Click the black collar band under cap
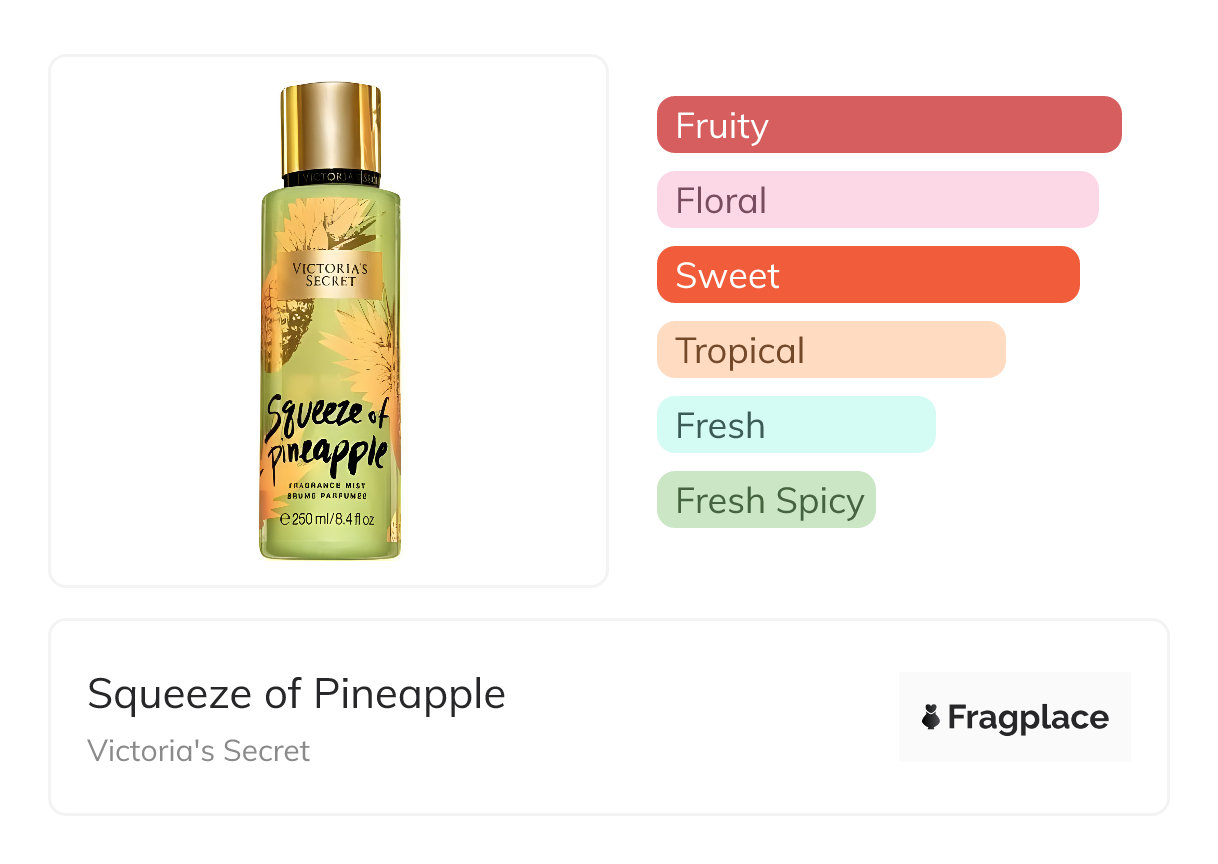 (x=331, y=180)
